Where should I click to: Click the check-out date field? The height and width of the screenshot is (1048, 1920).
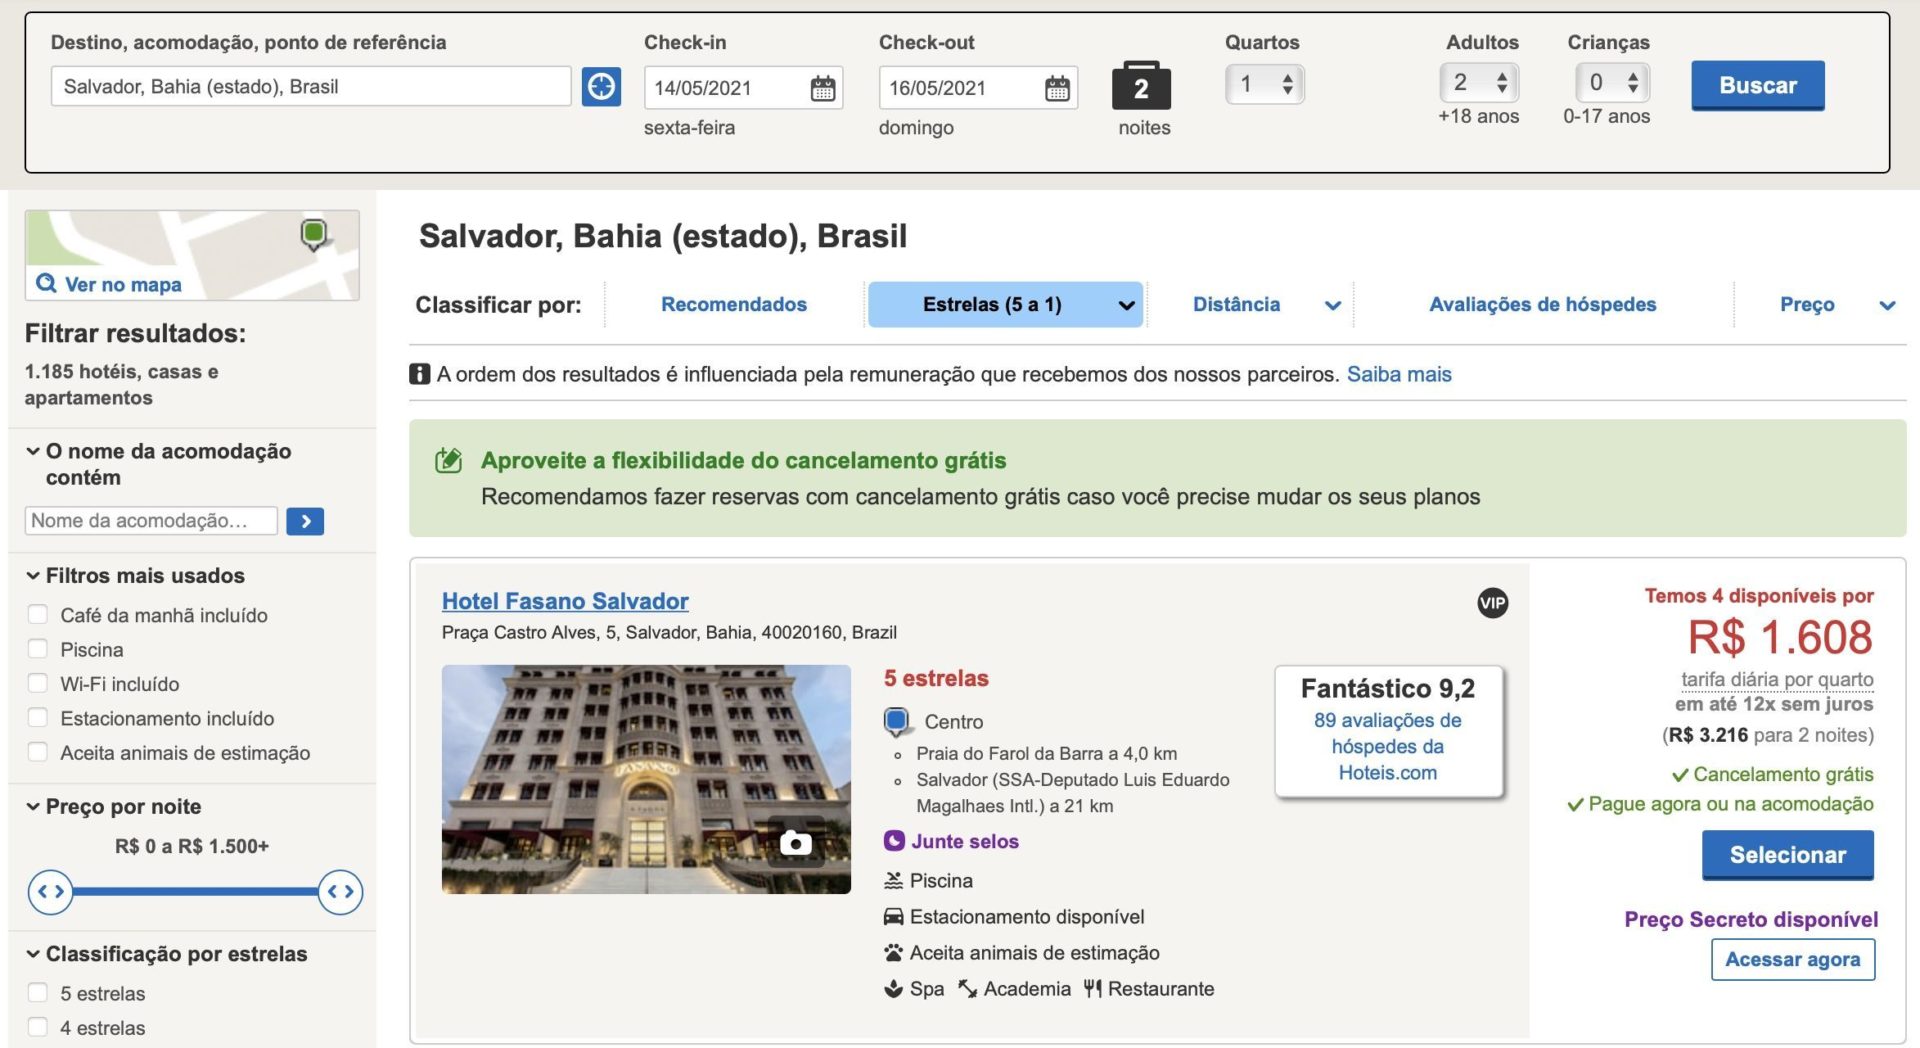click(978, 88)
